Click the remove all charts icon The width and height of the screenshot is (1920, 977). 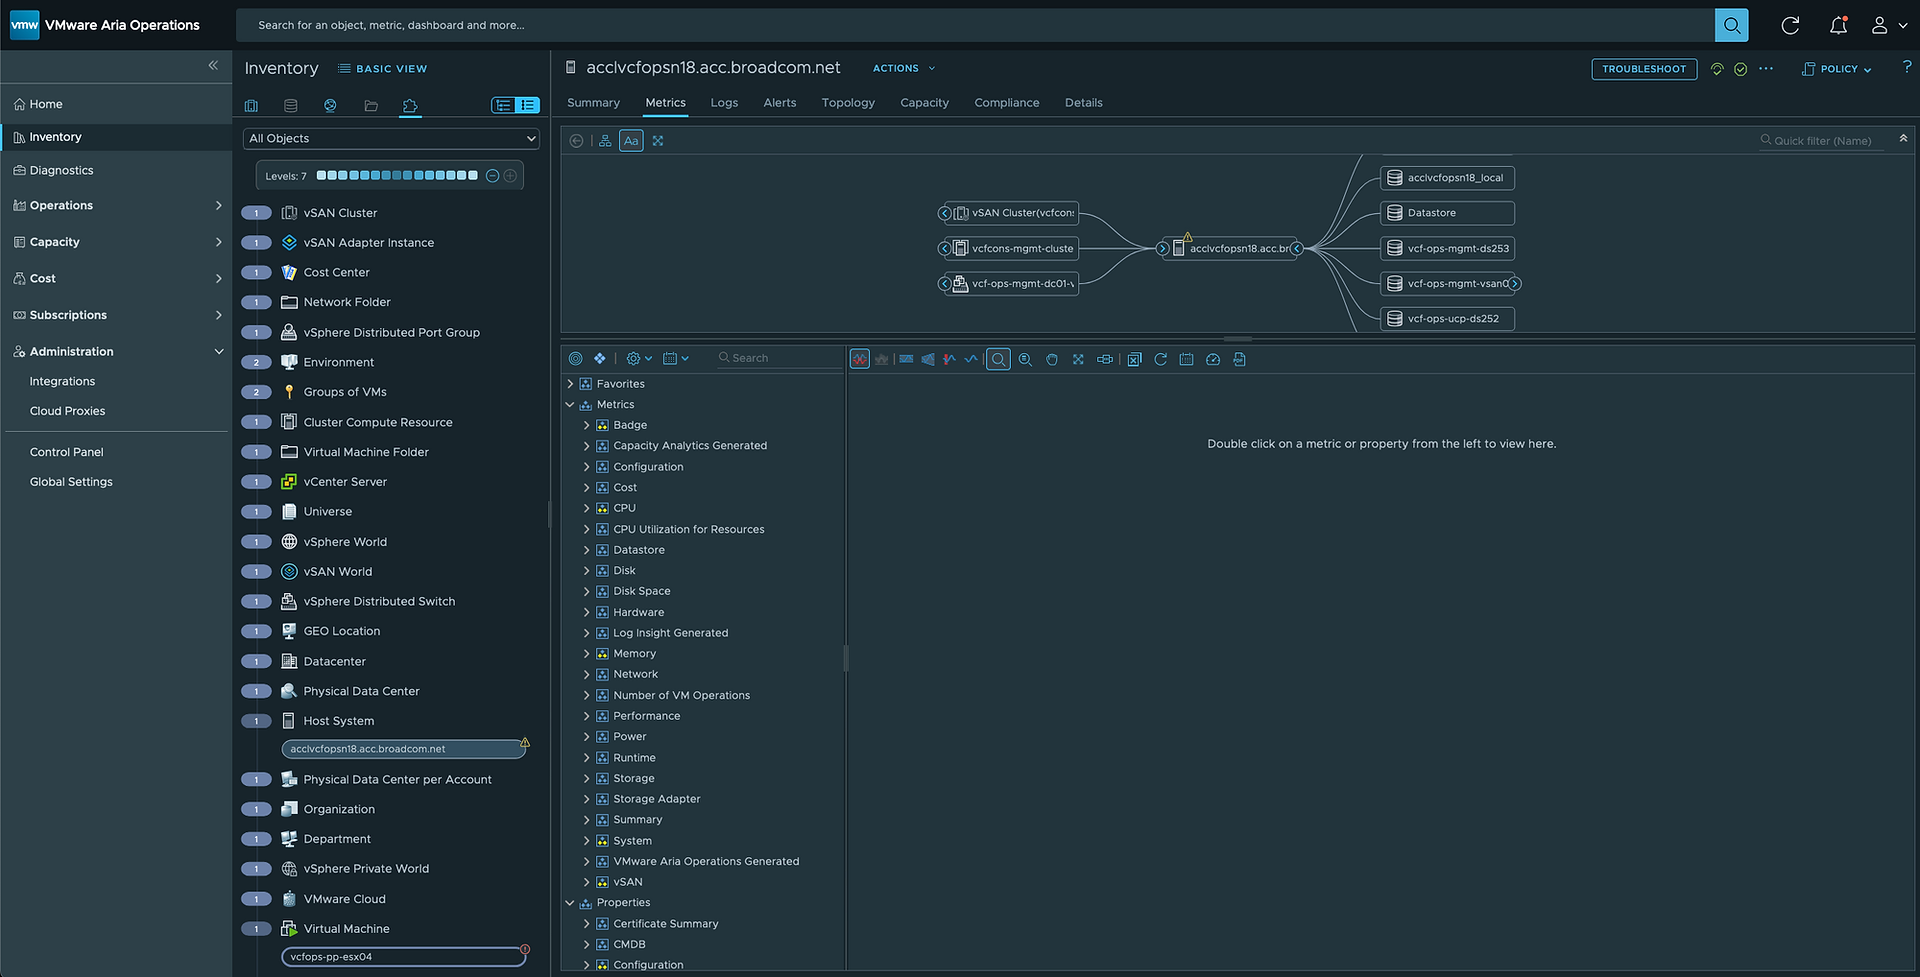[1134, 359]
